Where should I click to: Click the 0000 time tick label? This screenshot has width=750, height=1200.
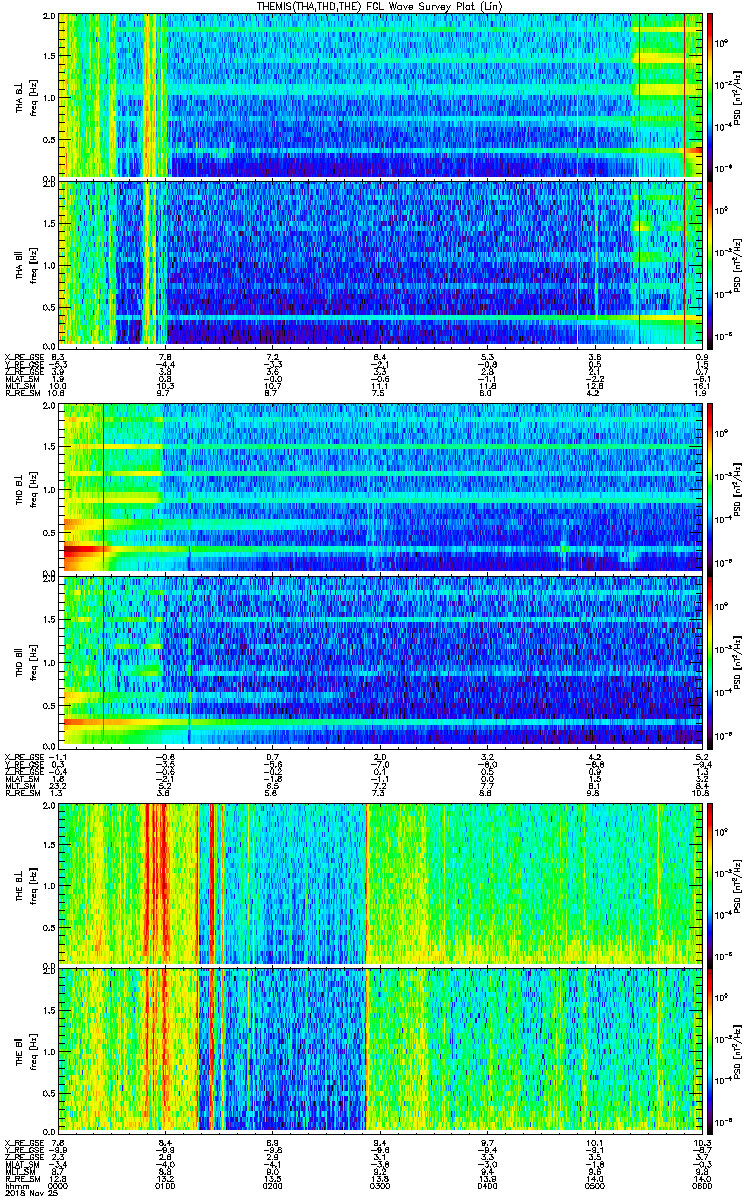(x=60, y=1186)
